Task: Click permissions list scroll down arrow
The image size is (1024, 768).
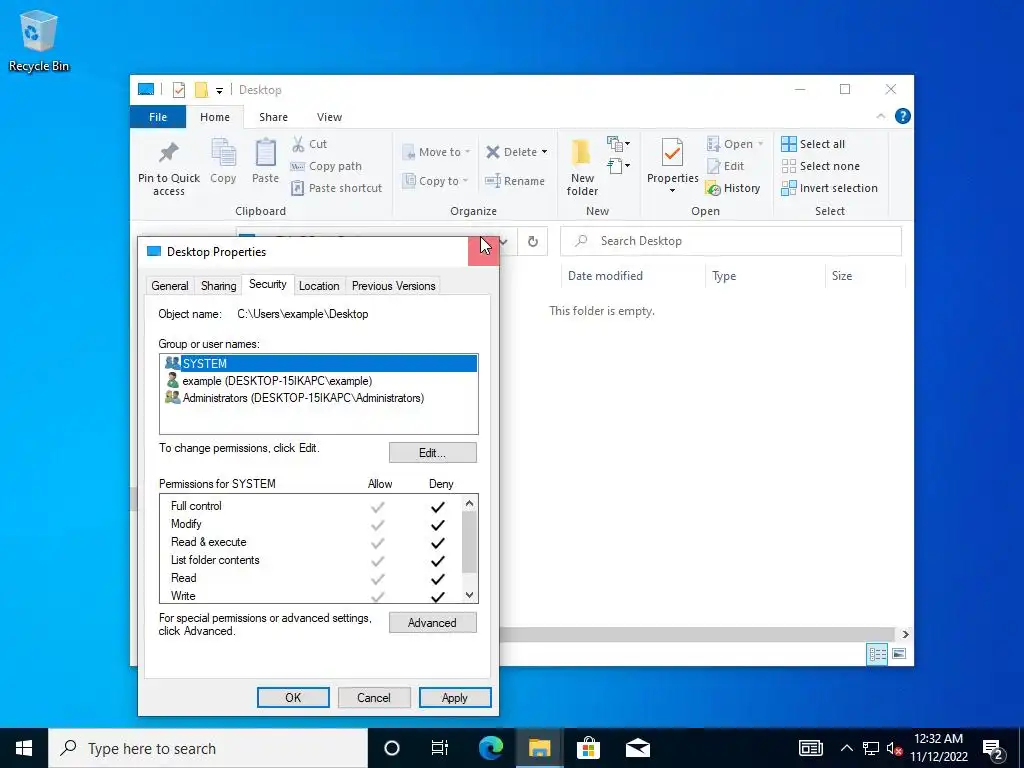Action: [469, 595]
